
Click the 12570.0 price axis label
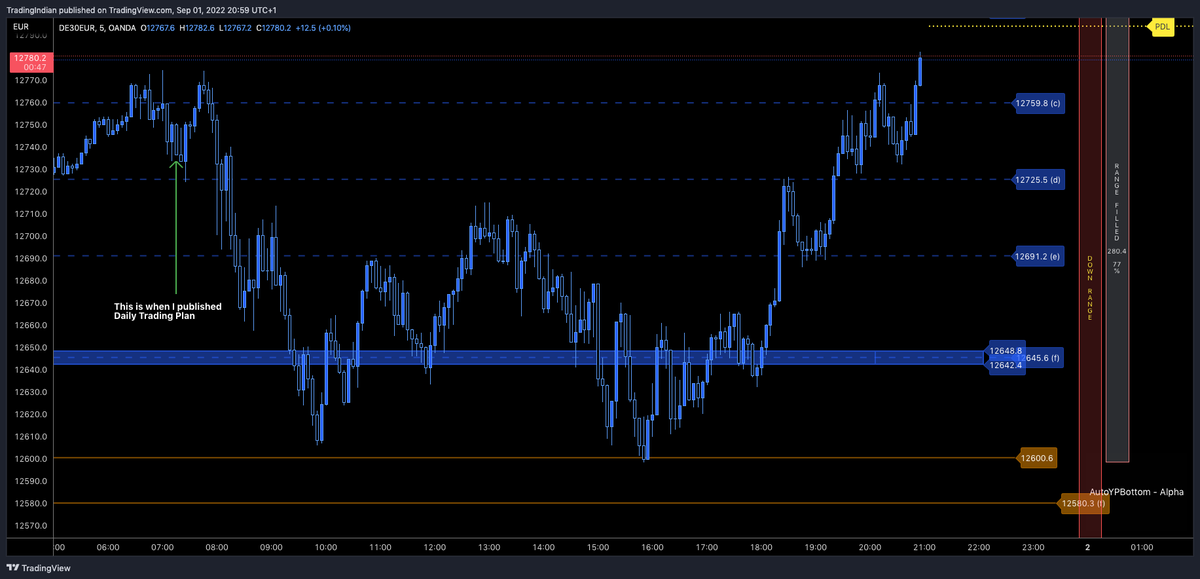pos(29,525)
